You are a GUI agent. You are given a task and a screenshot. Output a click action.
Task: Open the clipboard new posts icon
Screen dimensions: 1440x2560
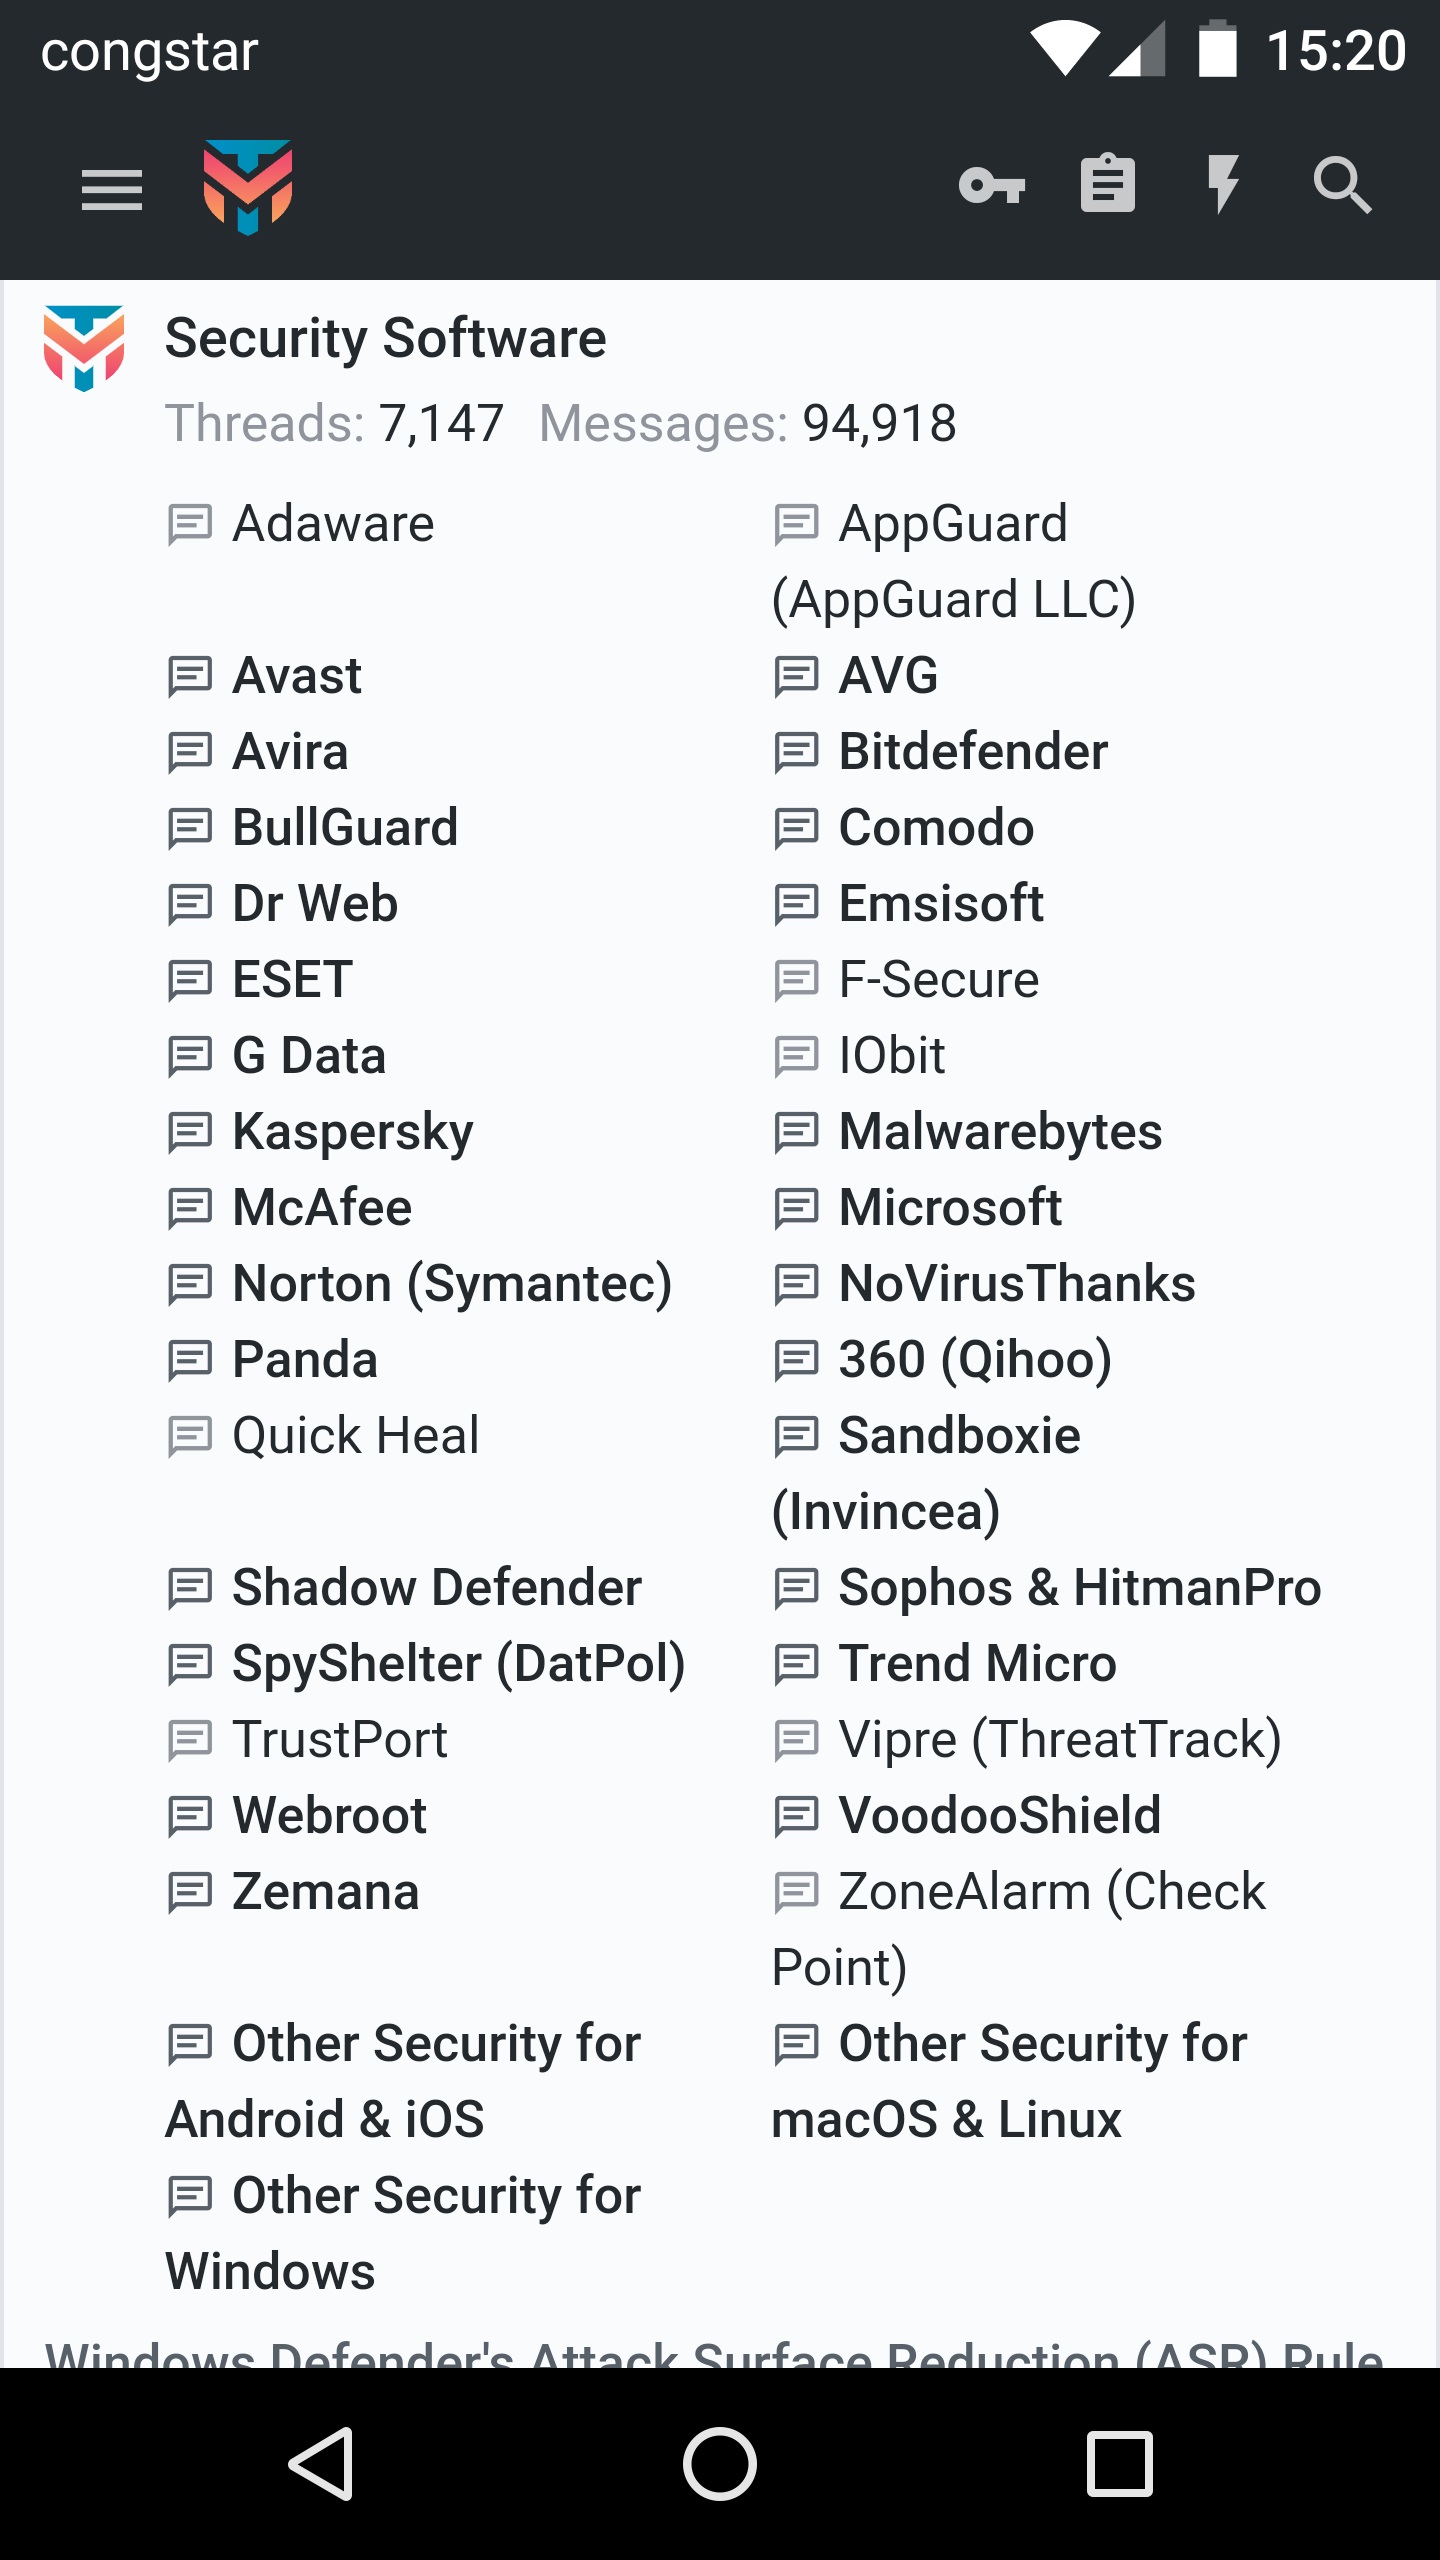click(x=1108, y=184)
